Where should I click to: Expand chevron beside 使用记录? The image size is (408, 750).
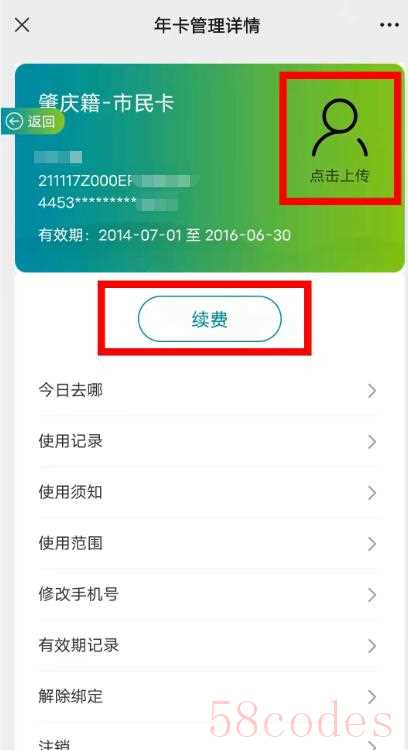click(372, 442)
